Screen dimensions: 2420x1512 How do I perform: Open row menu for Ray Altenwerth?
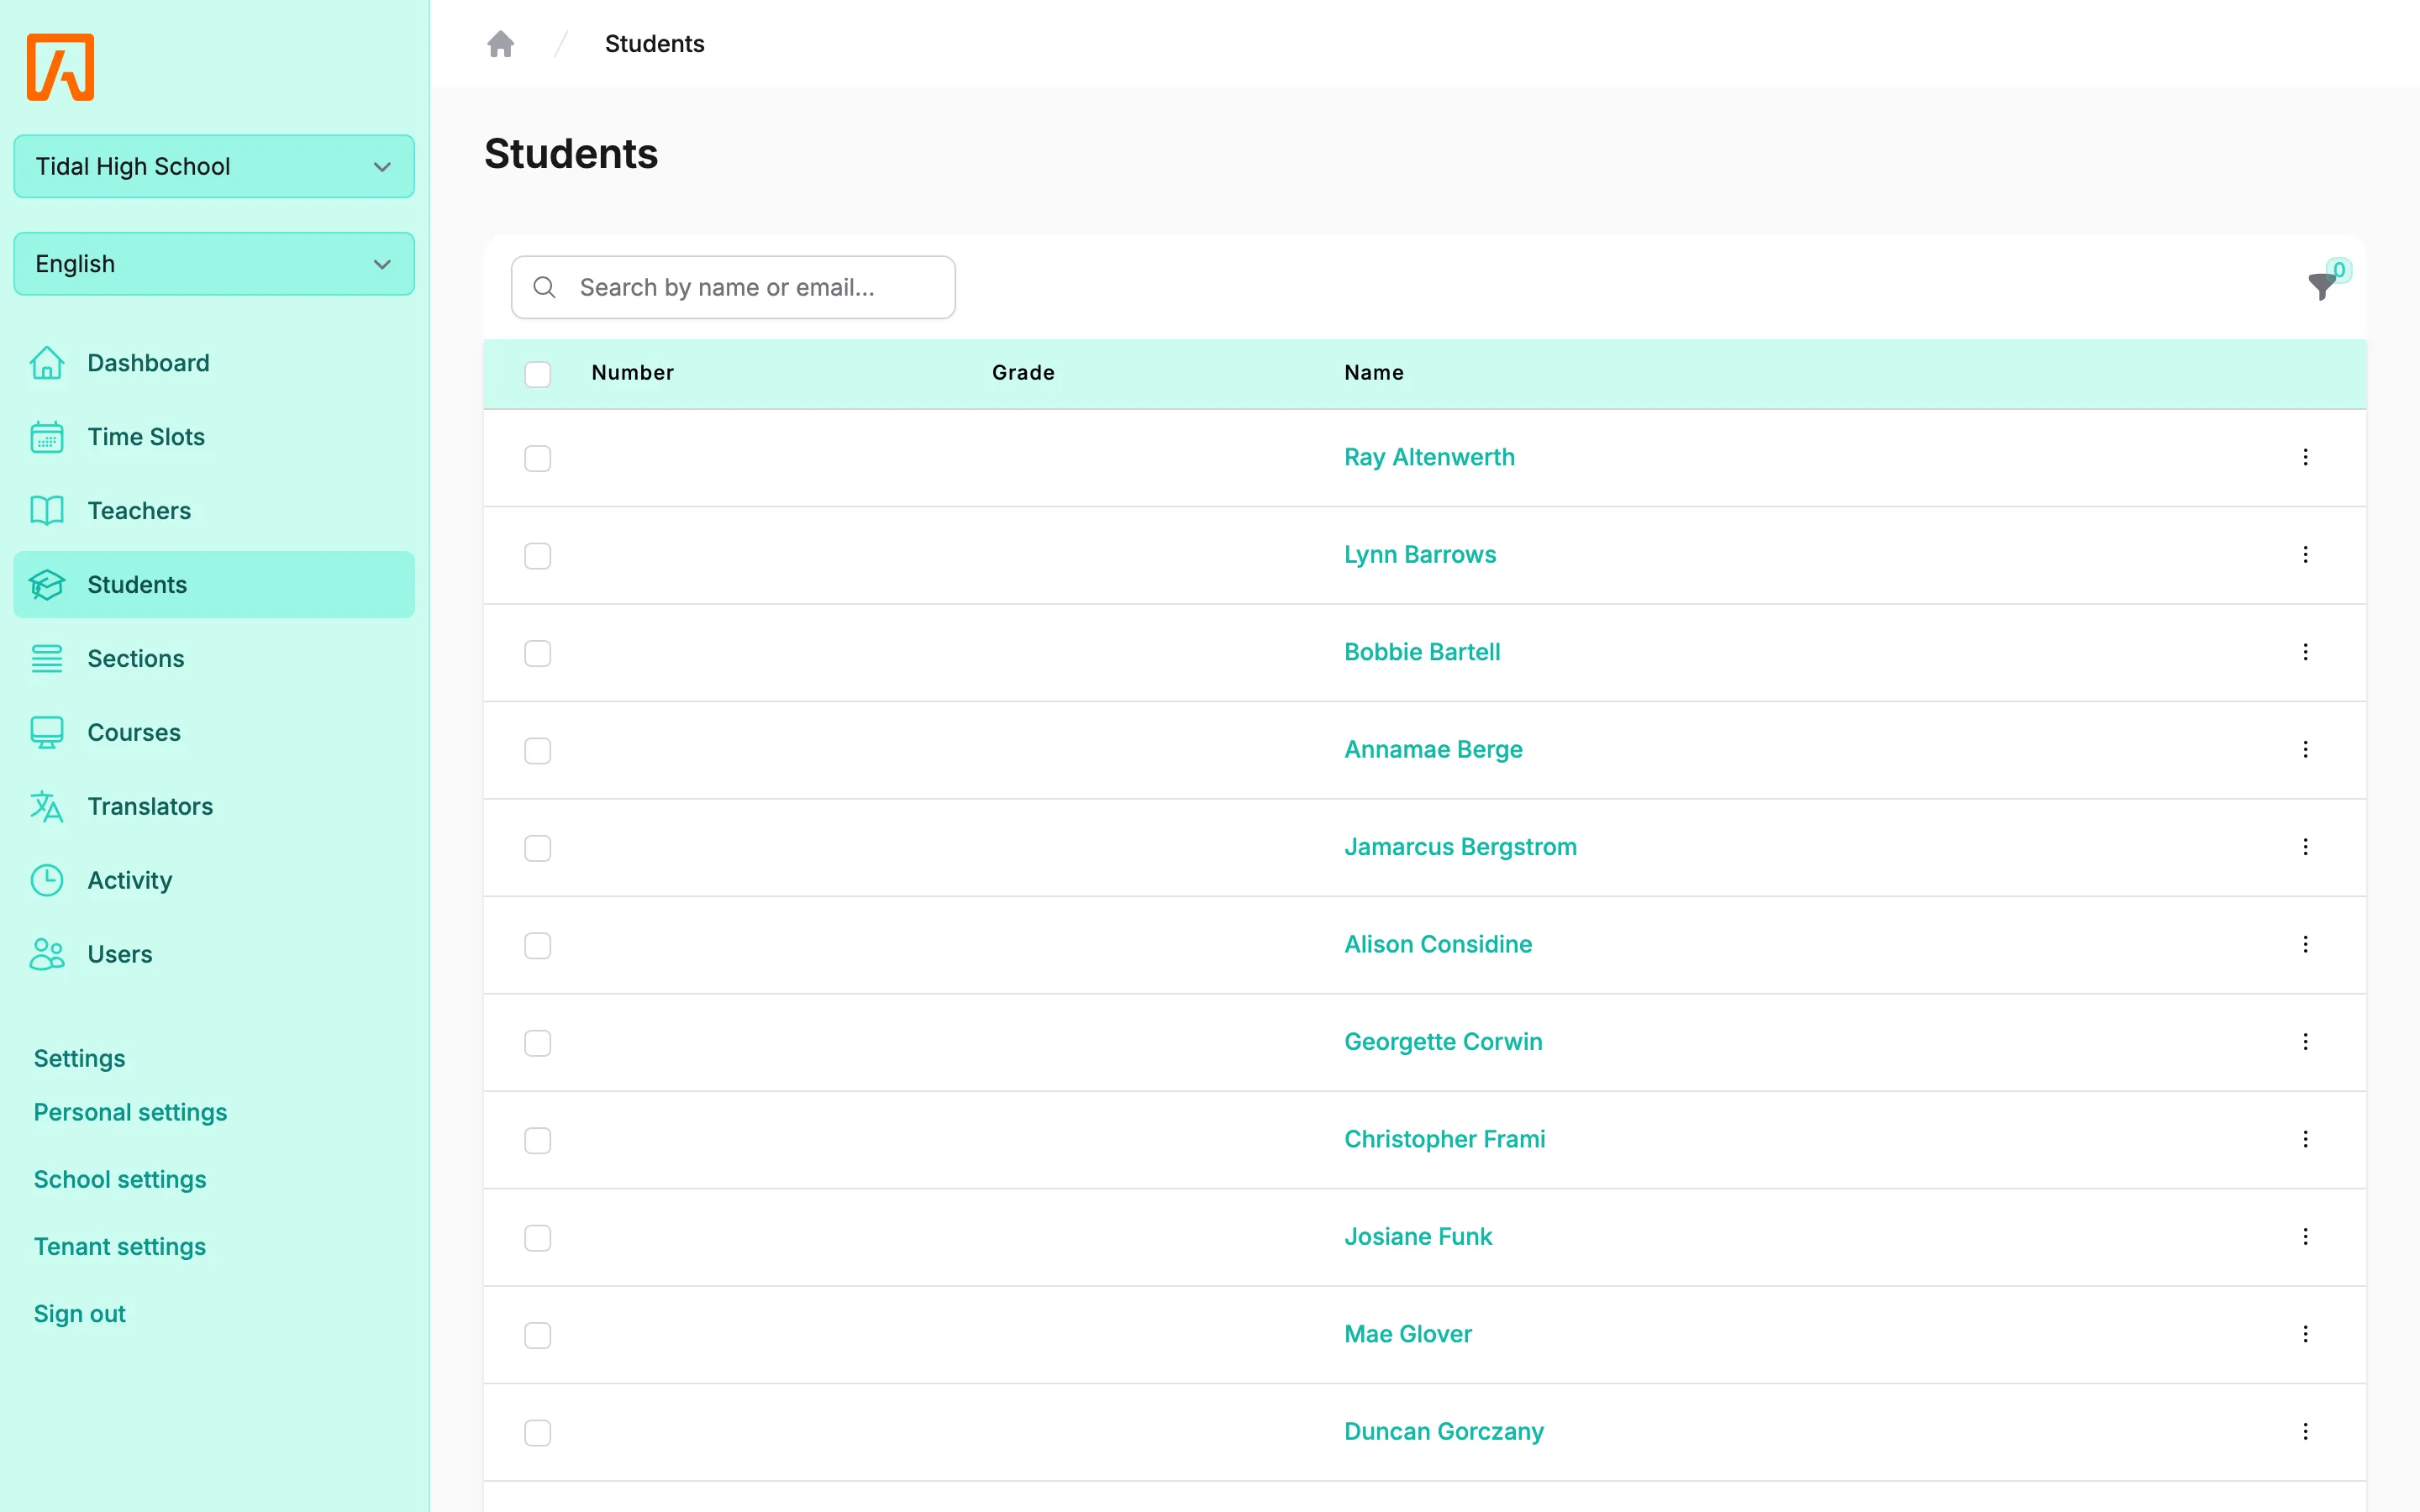click(x=2305, y=457)
